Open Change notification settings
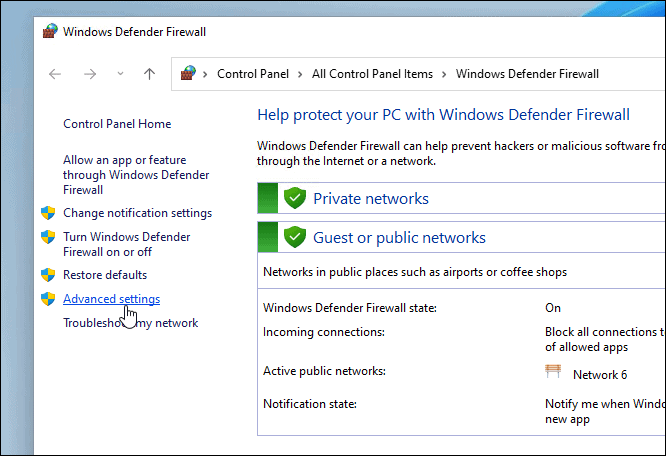This screenshot has width=666, height=456. tap(137, 213)
